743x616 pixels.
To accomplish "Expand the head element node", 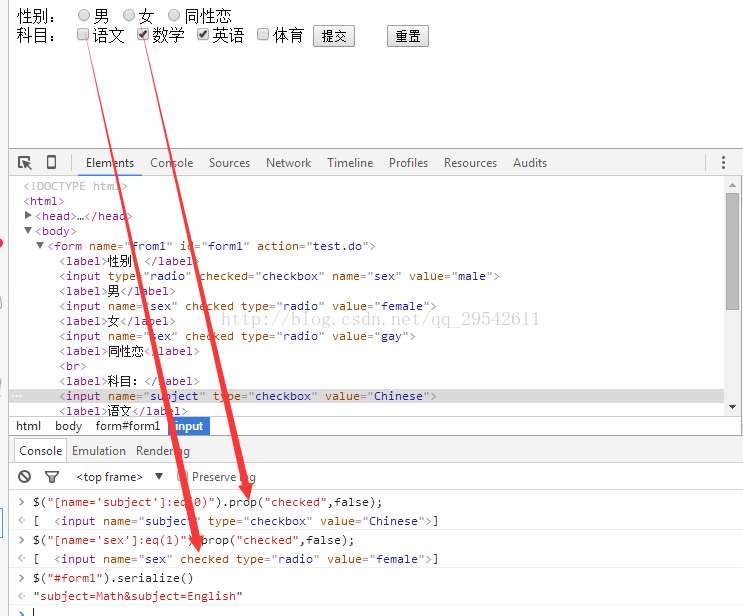I will [x=28, y=216].
